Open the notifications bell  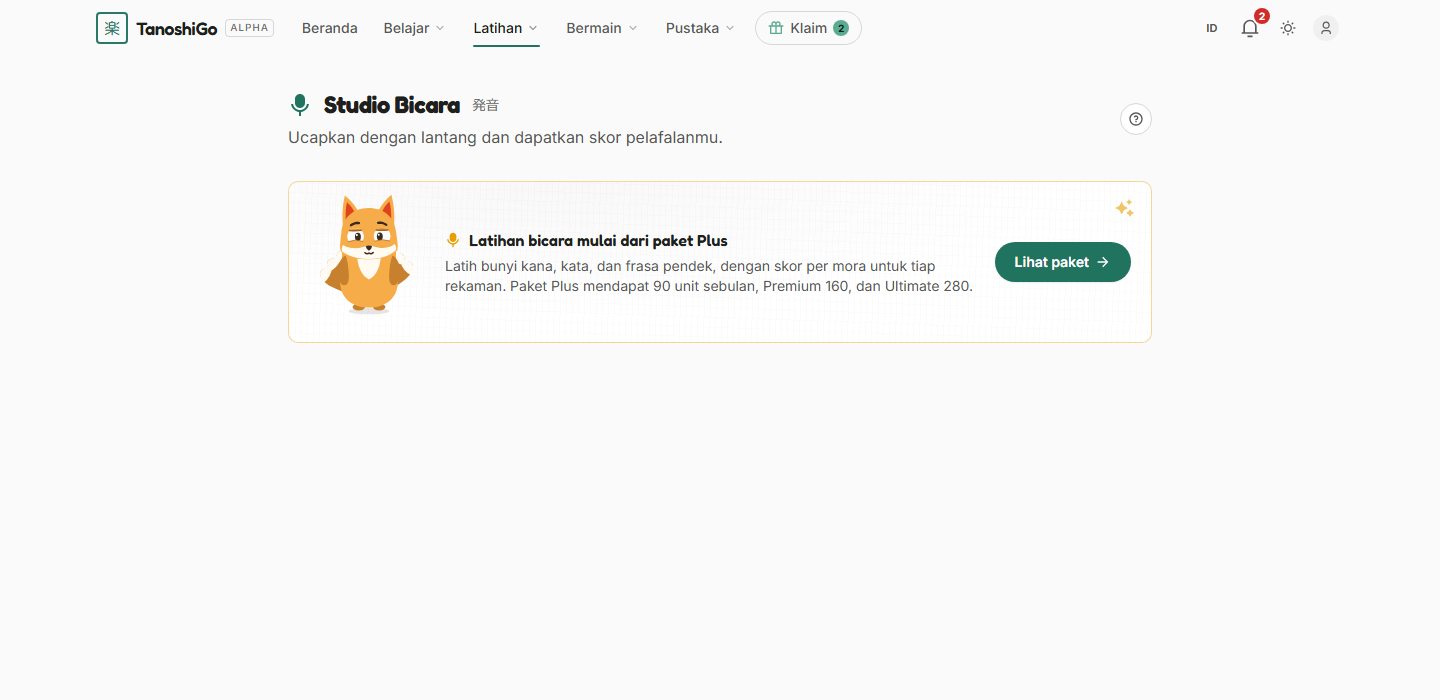click(x=1250, y=28)
